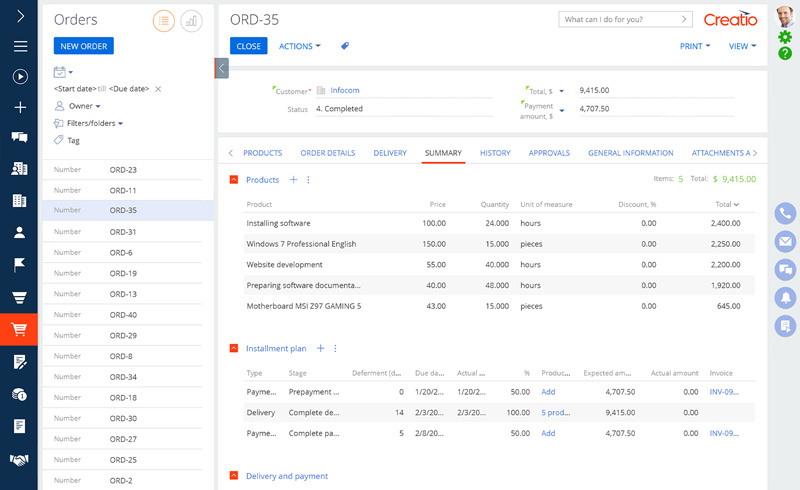The image size is (800, 490).
Task: Click green settings gear icon
Action: tap(785, 37)
